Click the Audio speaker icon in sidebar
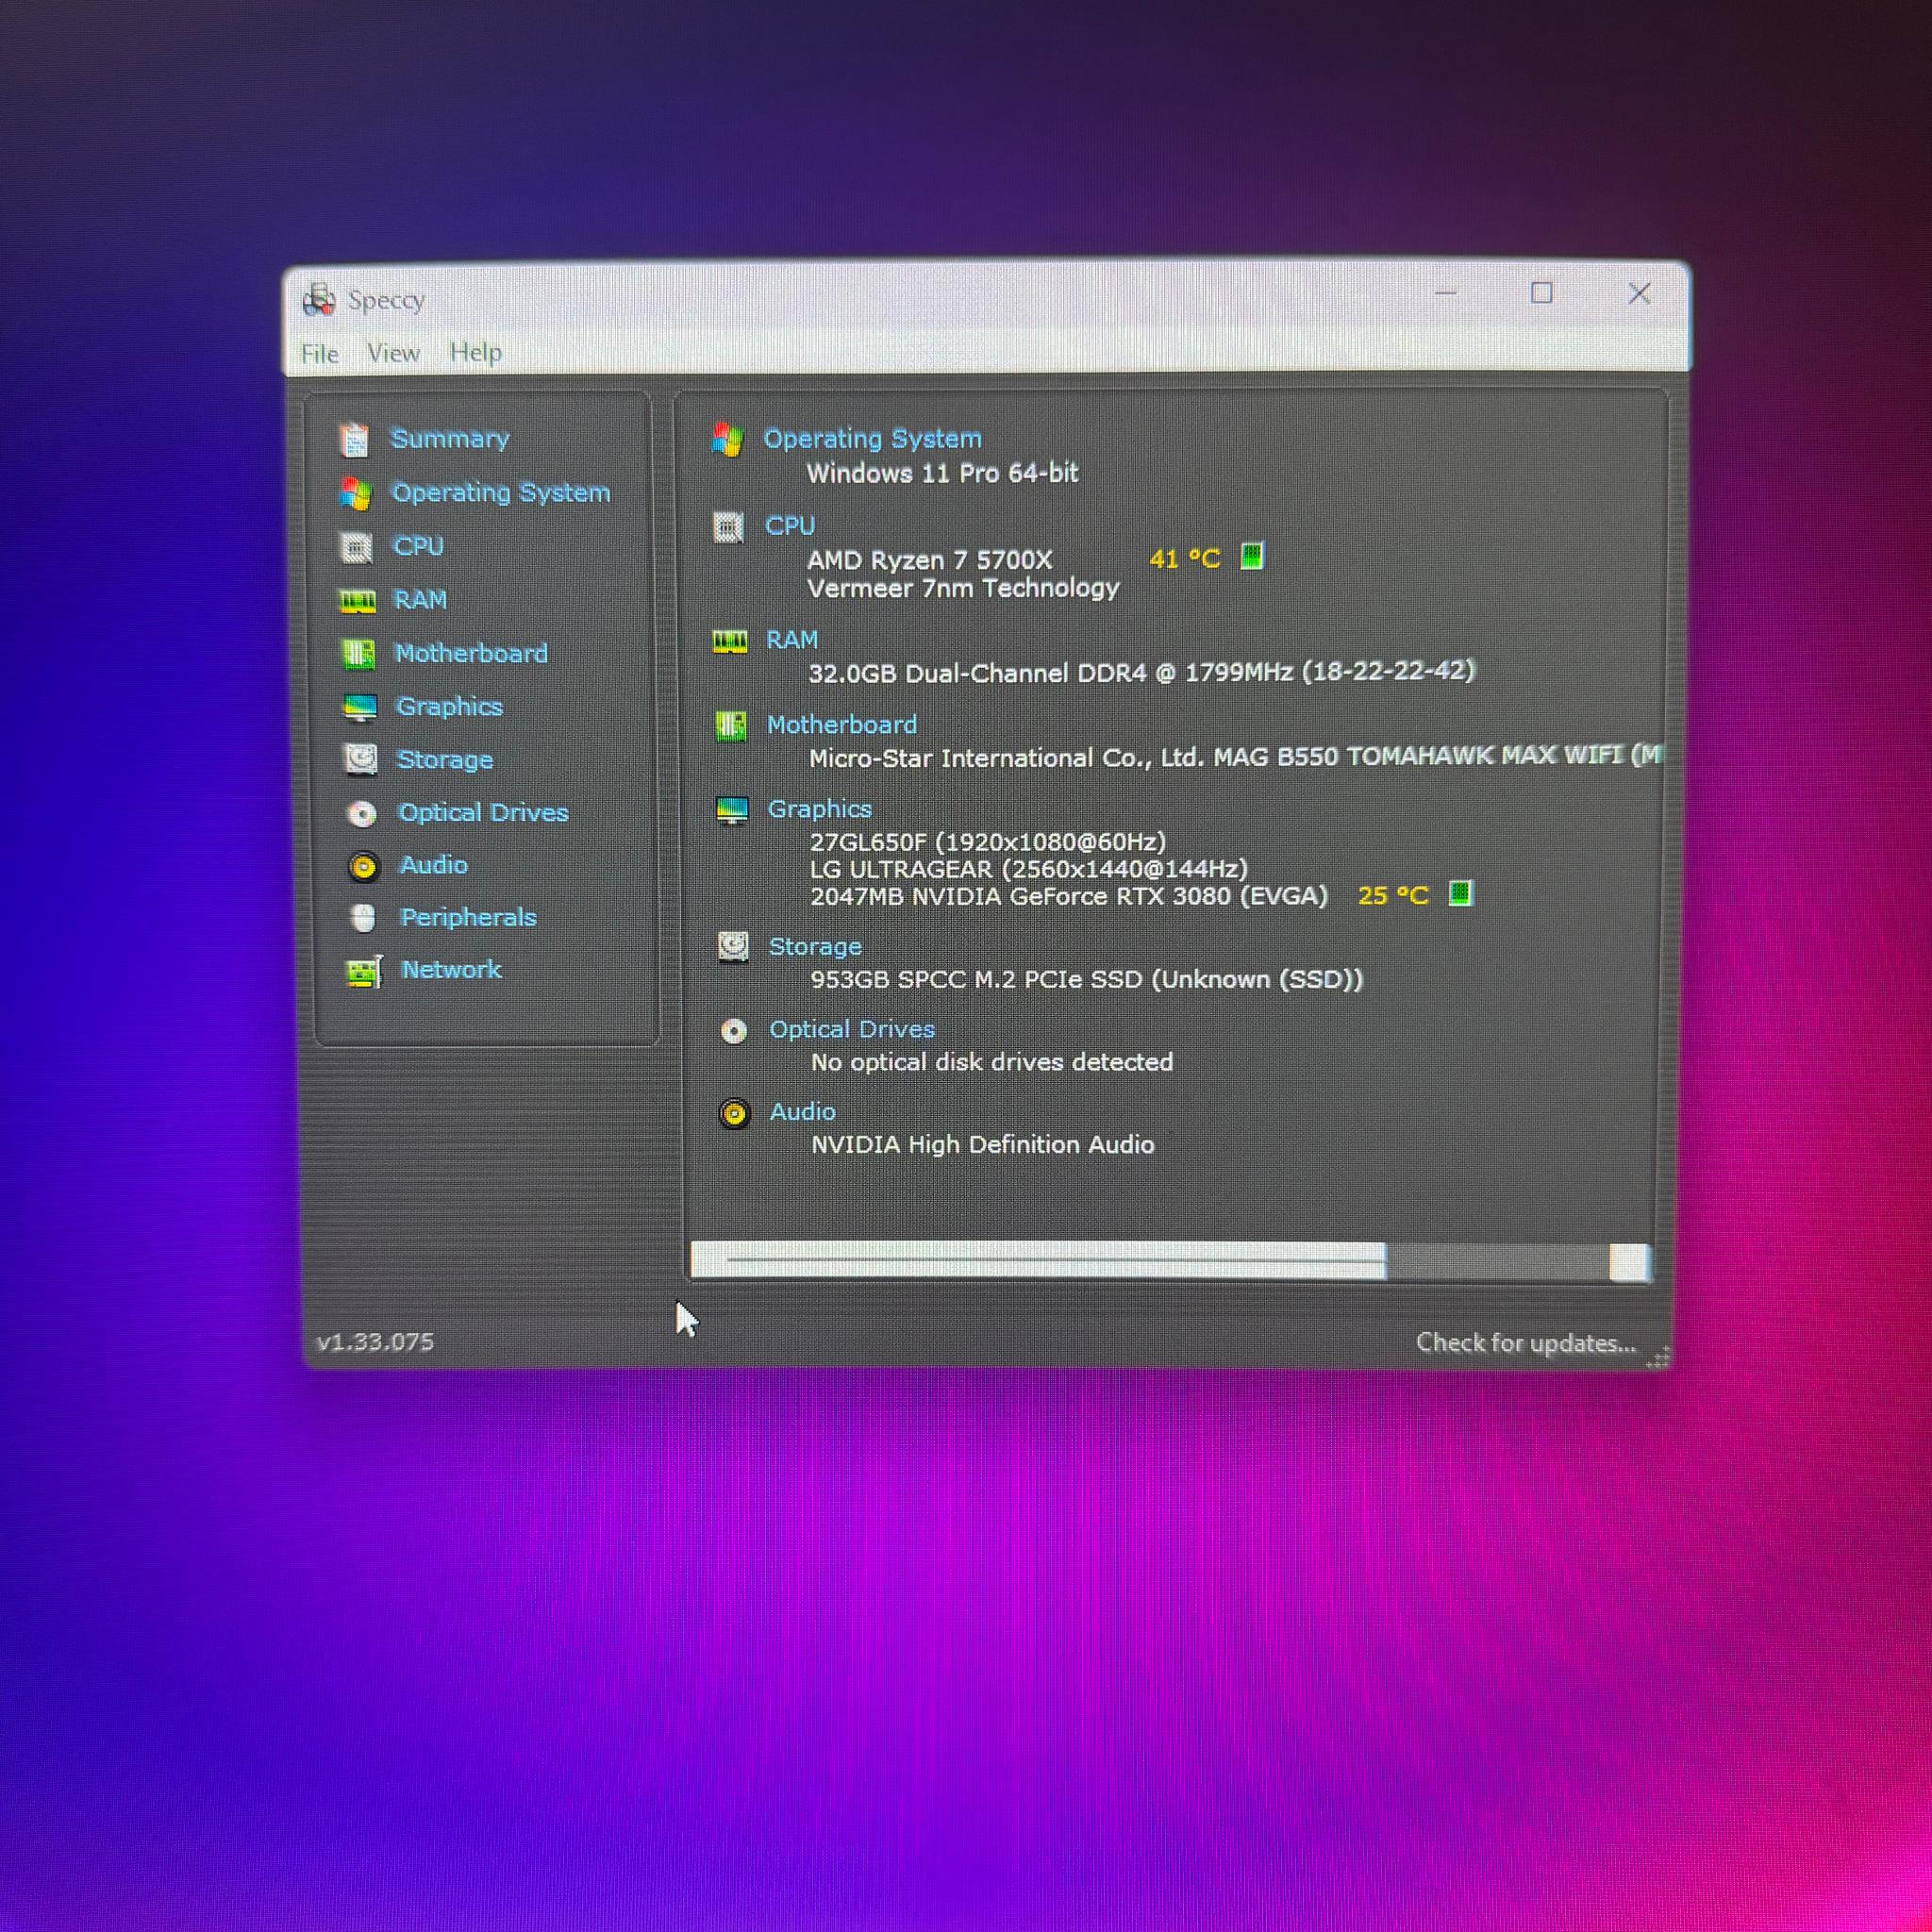Screen dimensions: 1932x1932 pyautogui.click(x=363, y=866)
